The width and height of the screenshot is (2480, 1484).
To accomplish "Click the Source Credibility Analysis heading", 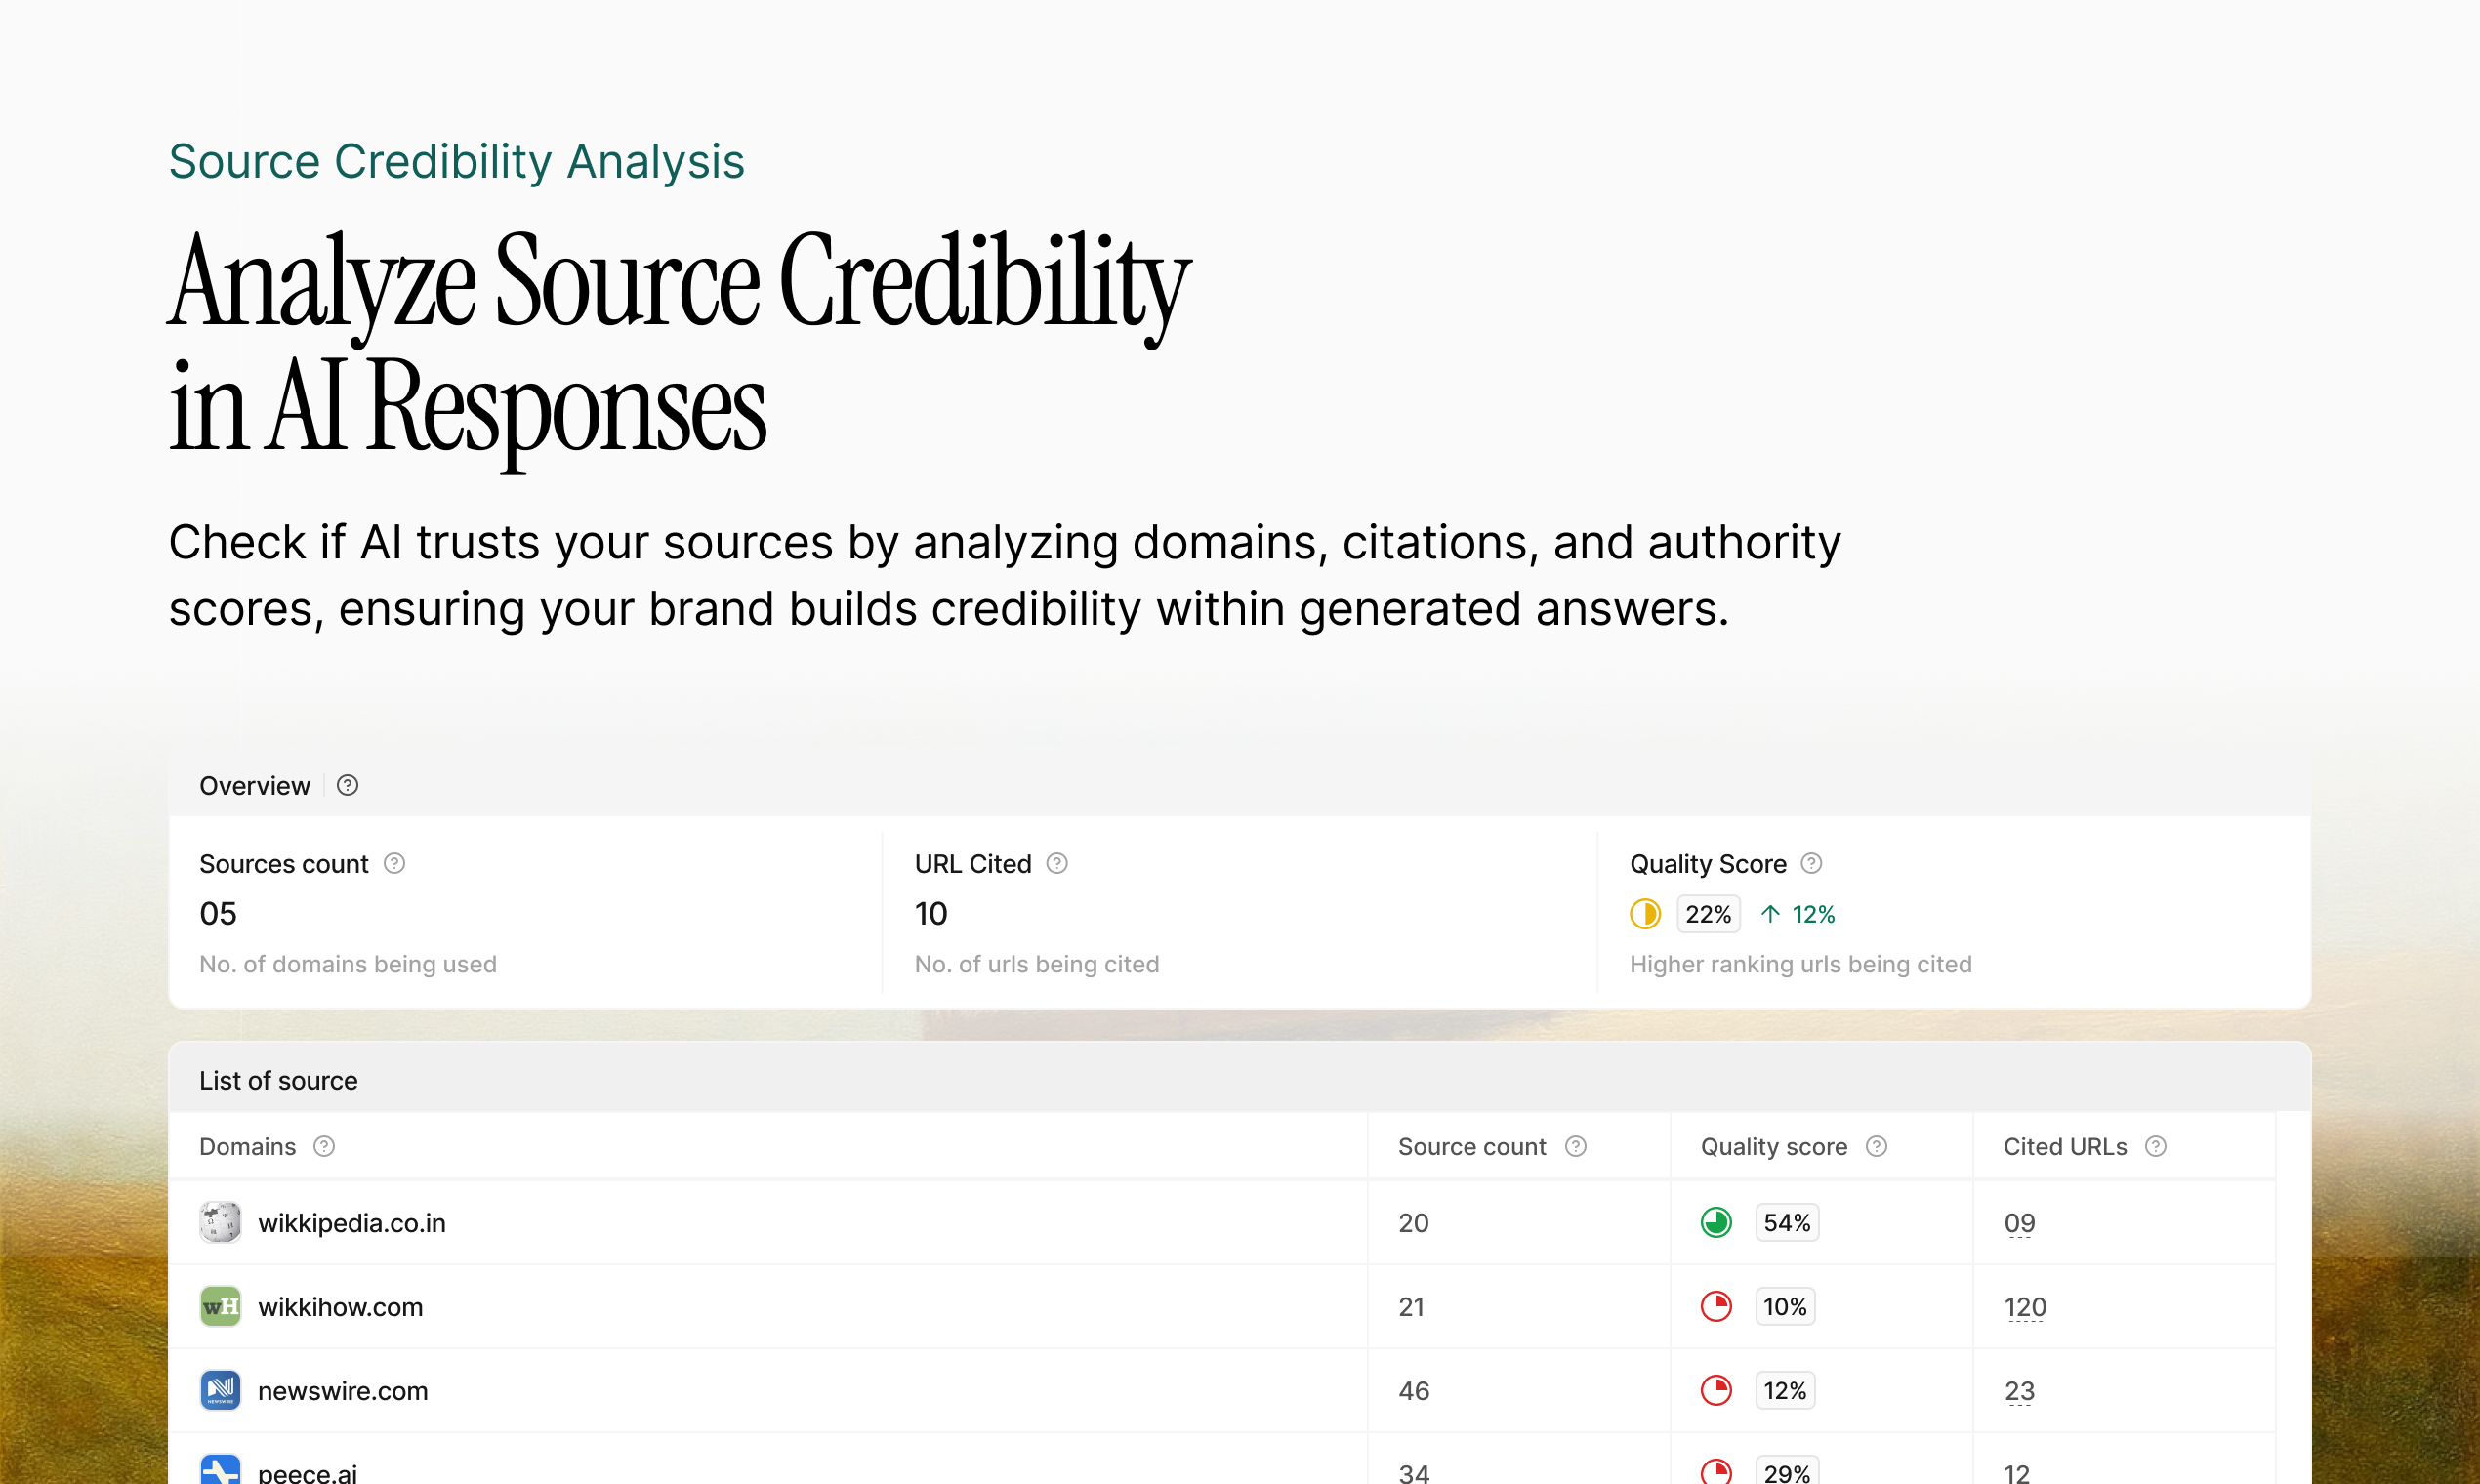I will (456, 161).
